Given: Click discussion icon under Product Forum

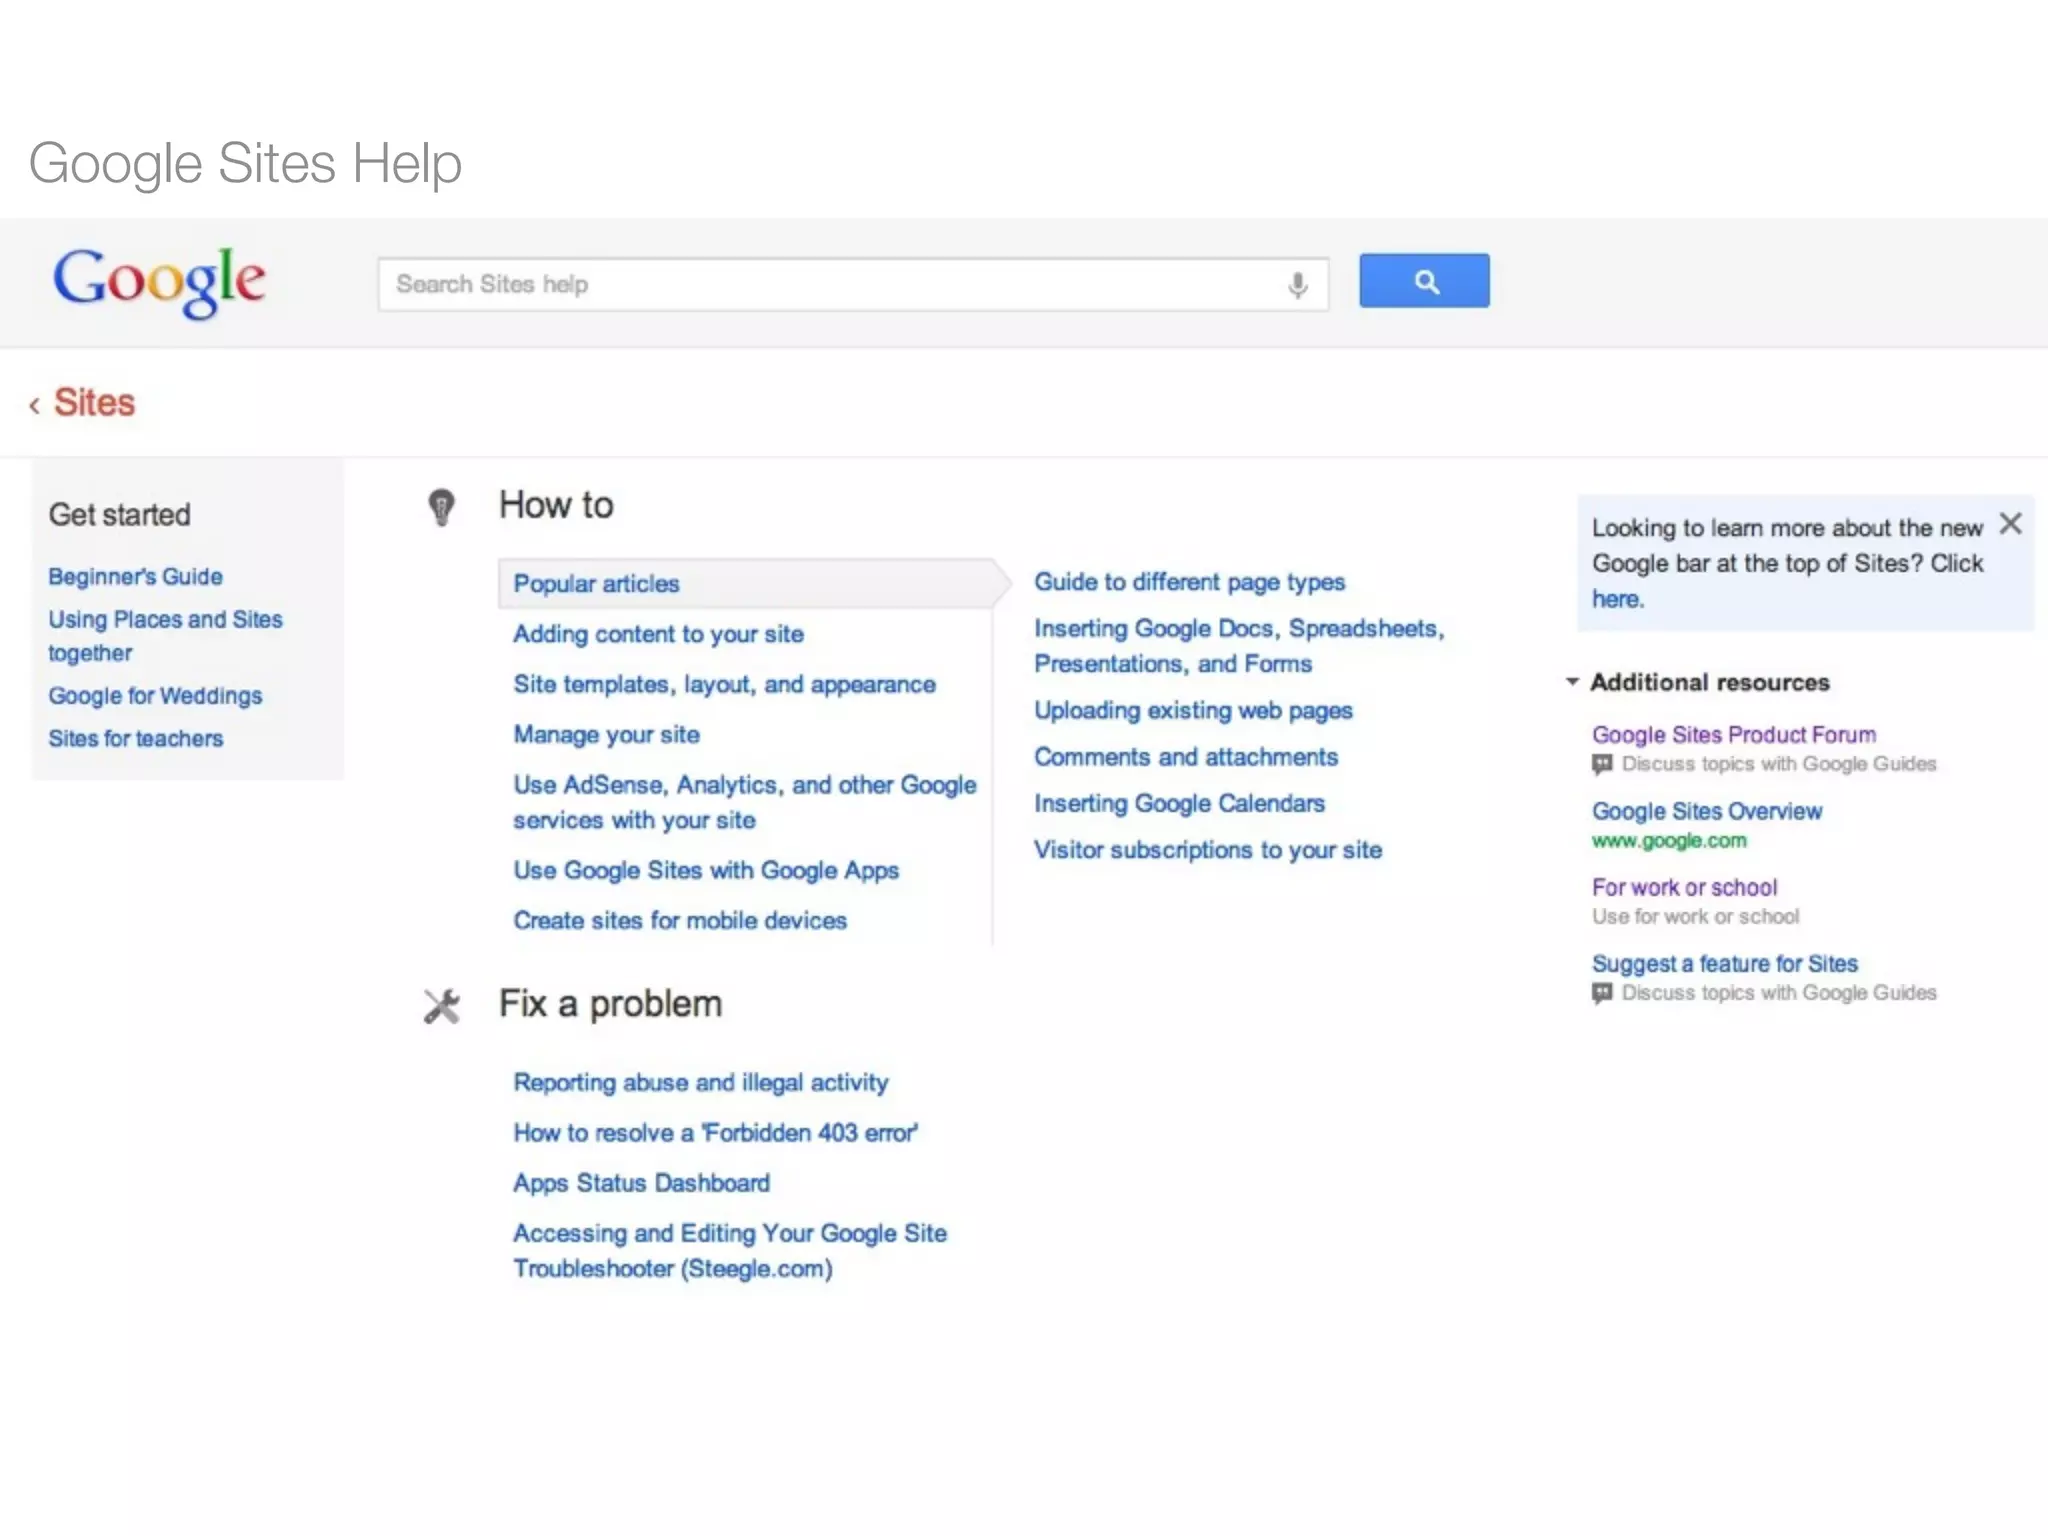Looking at the screenshot, I should 1602,765.
